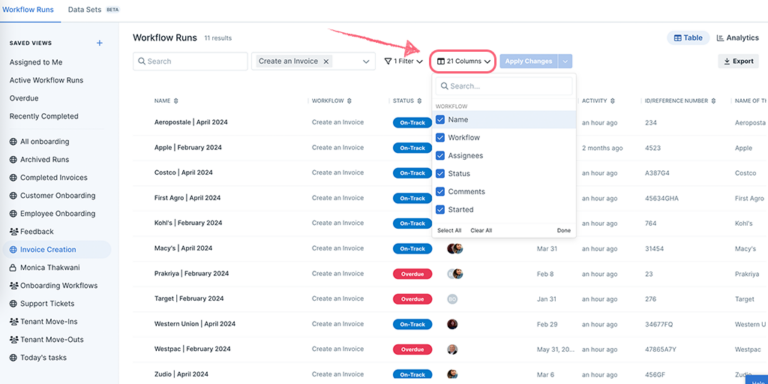Click the workflow runs Search field
Viewport: 768px width, 384px height.
point(190,61)
